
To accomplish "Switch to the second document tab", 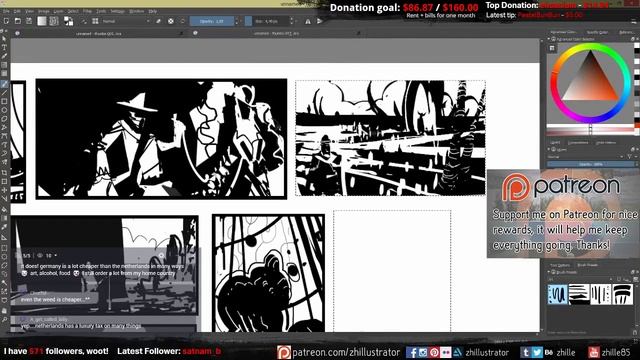I will (x=276, y=33).
